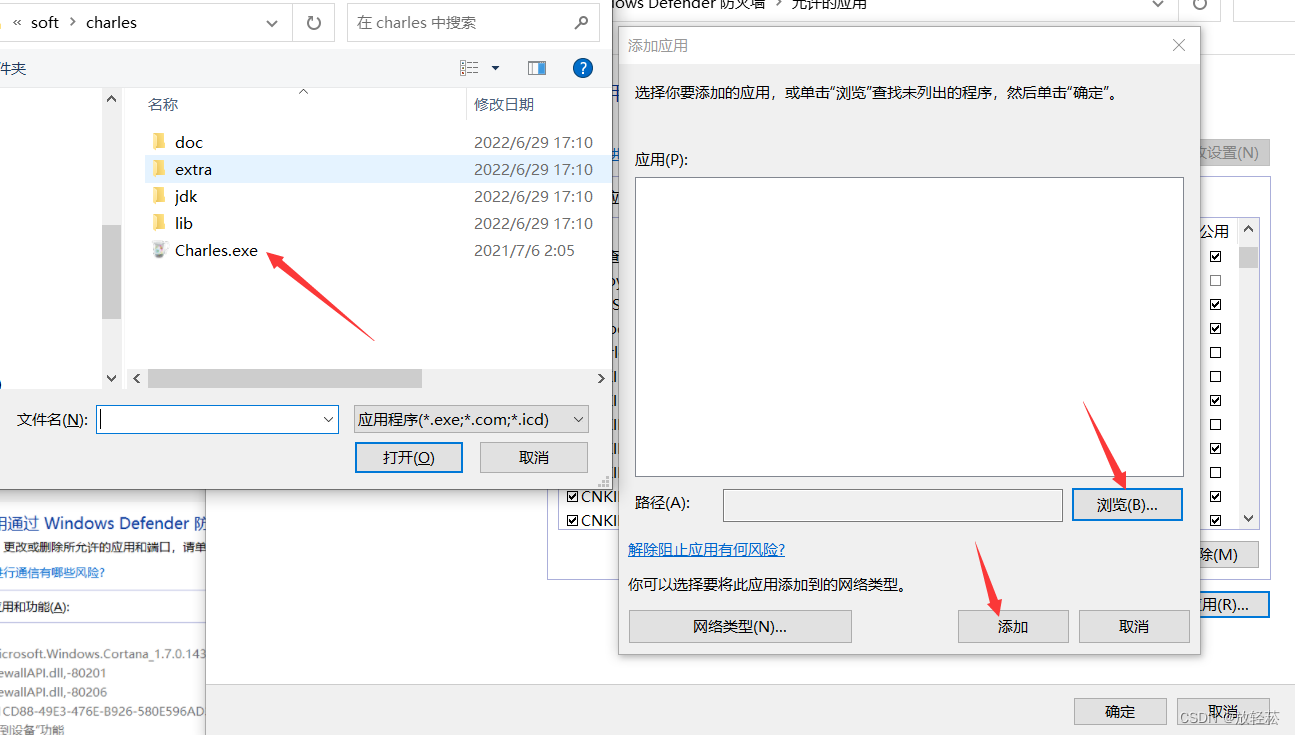Viewport: 1295px width, 735px height.
Task: Toggle the preview pane icon
Action: 537,68
